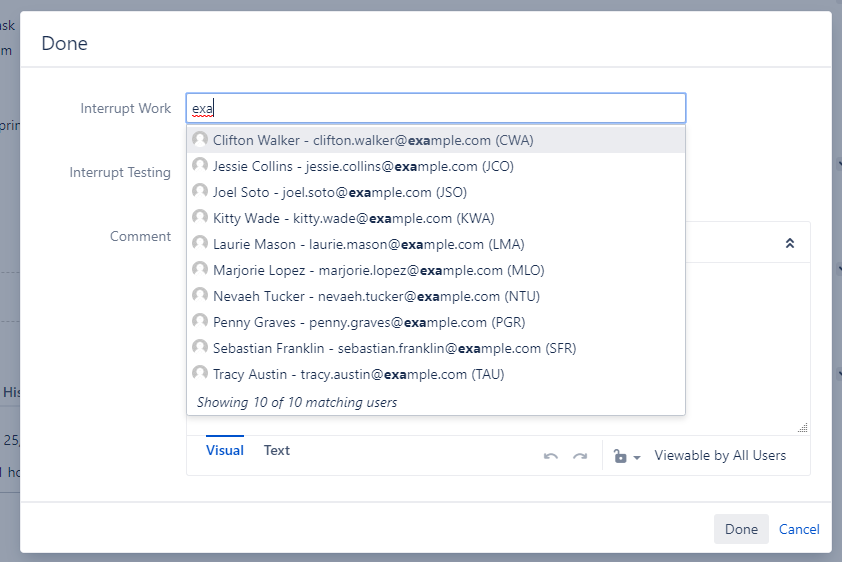Select Clifton Walker from user suggestions
This screenshot has height=562, width=842.
(x=435, y=140)
